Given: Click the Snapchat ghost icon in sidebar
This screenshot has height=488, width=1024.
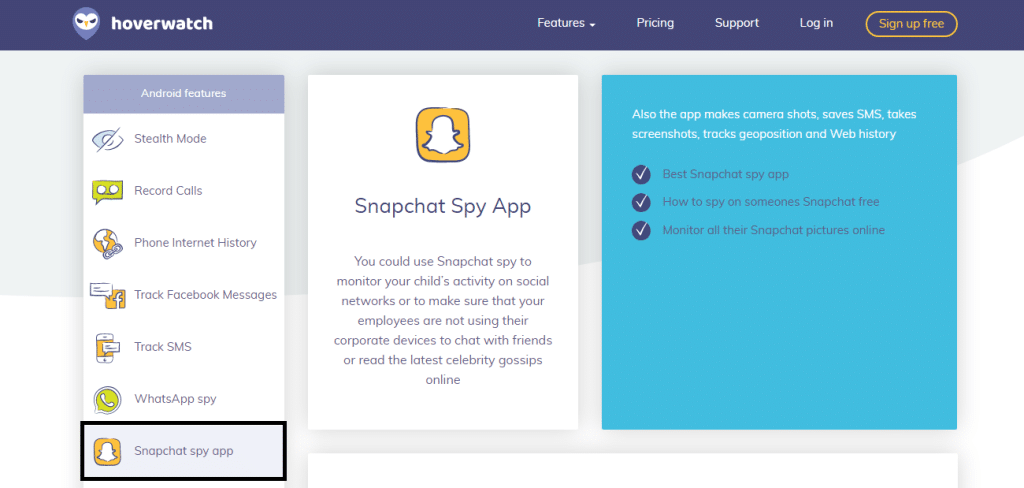Looking at the screenshot, I should click(x=108, y=451).
